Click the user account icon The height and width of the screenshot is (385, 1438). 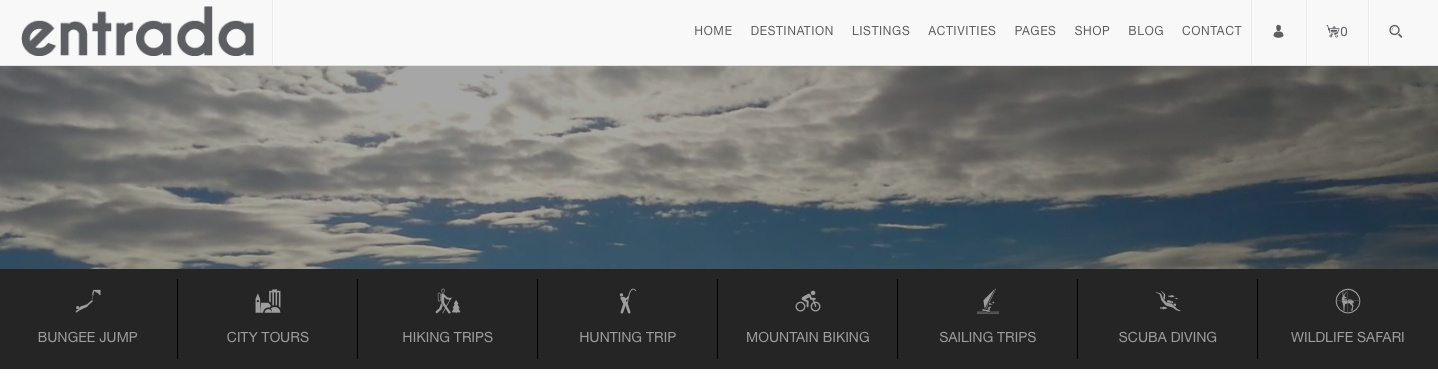pos(1278,31)
